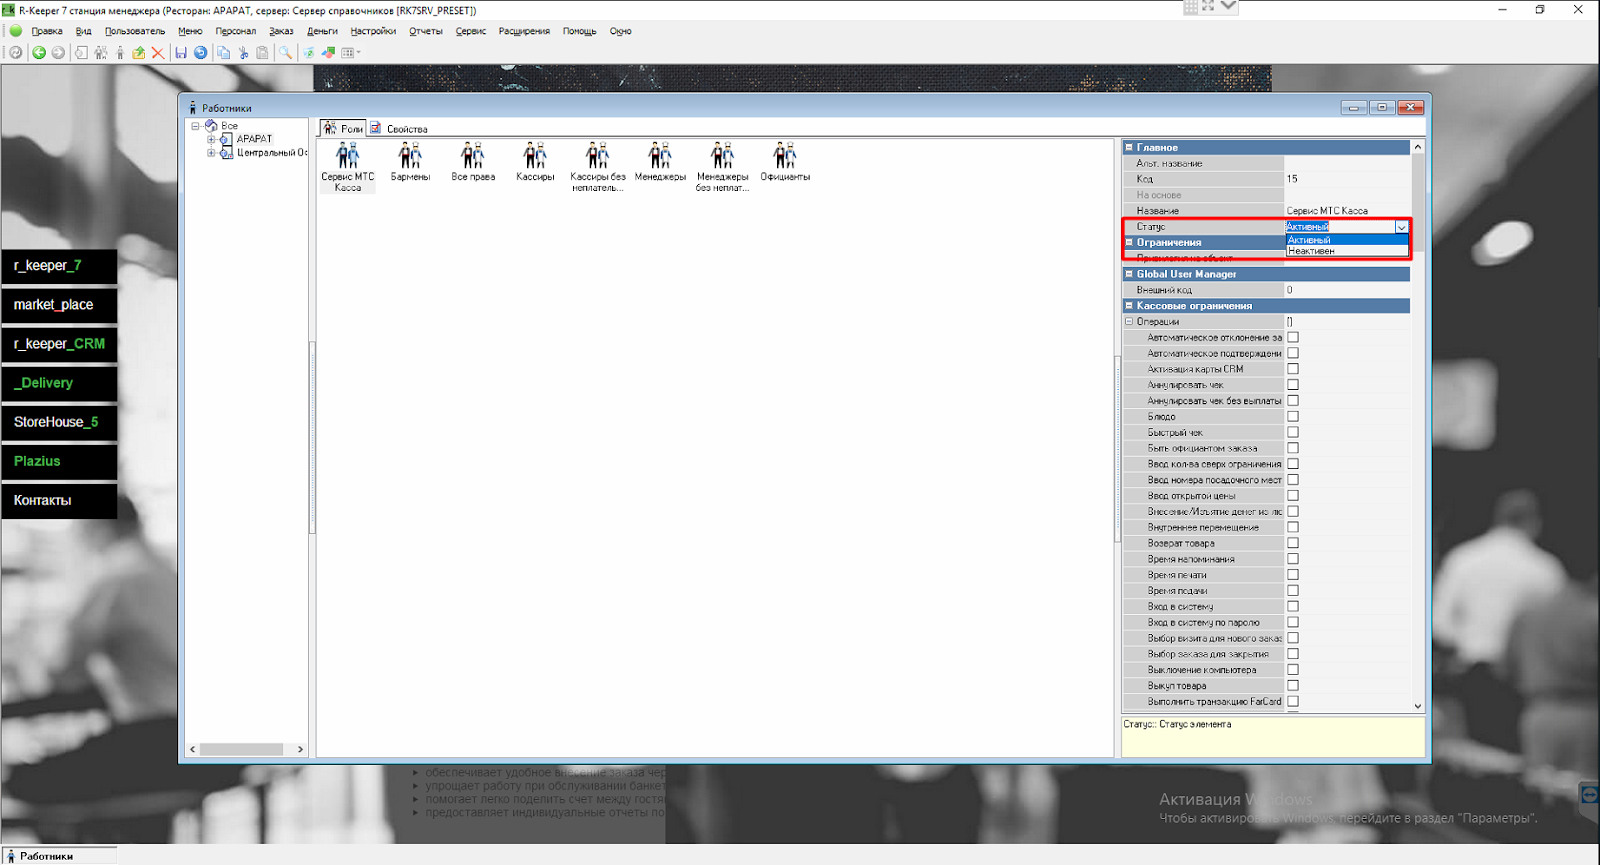The height and width of the screenshot is (865, 1600).
Task: Click the r_keeper_CRM sidebar button
Action: tap(59, 344)
